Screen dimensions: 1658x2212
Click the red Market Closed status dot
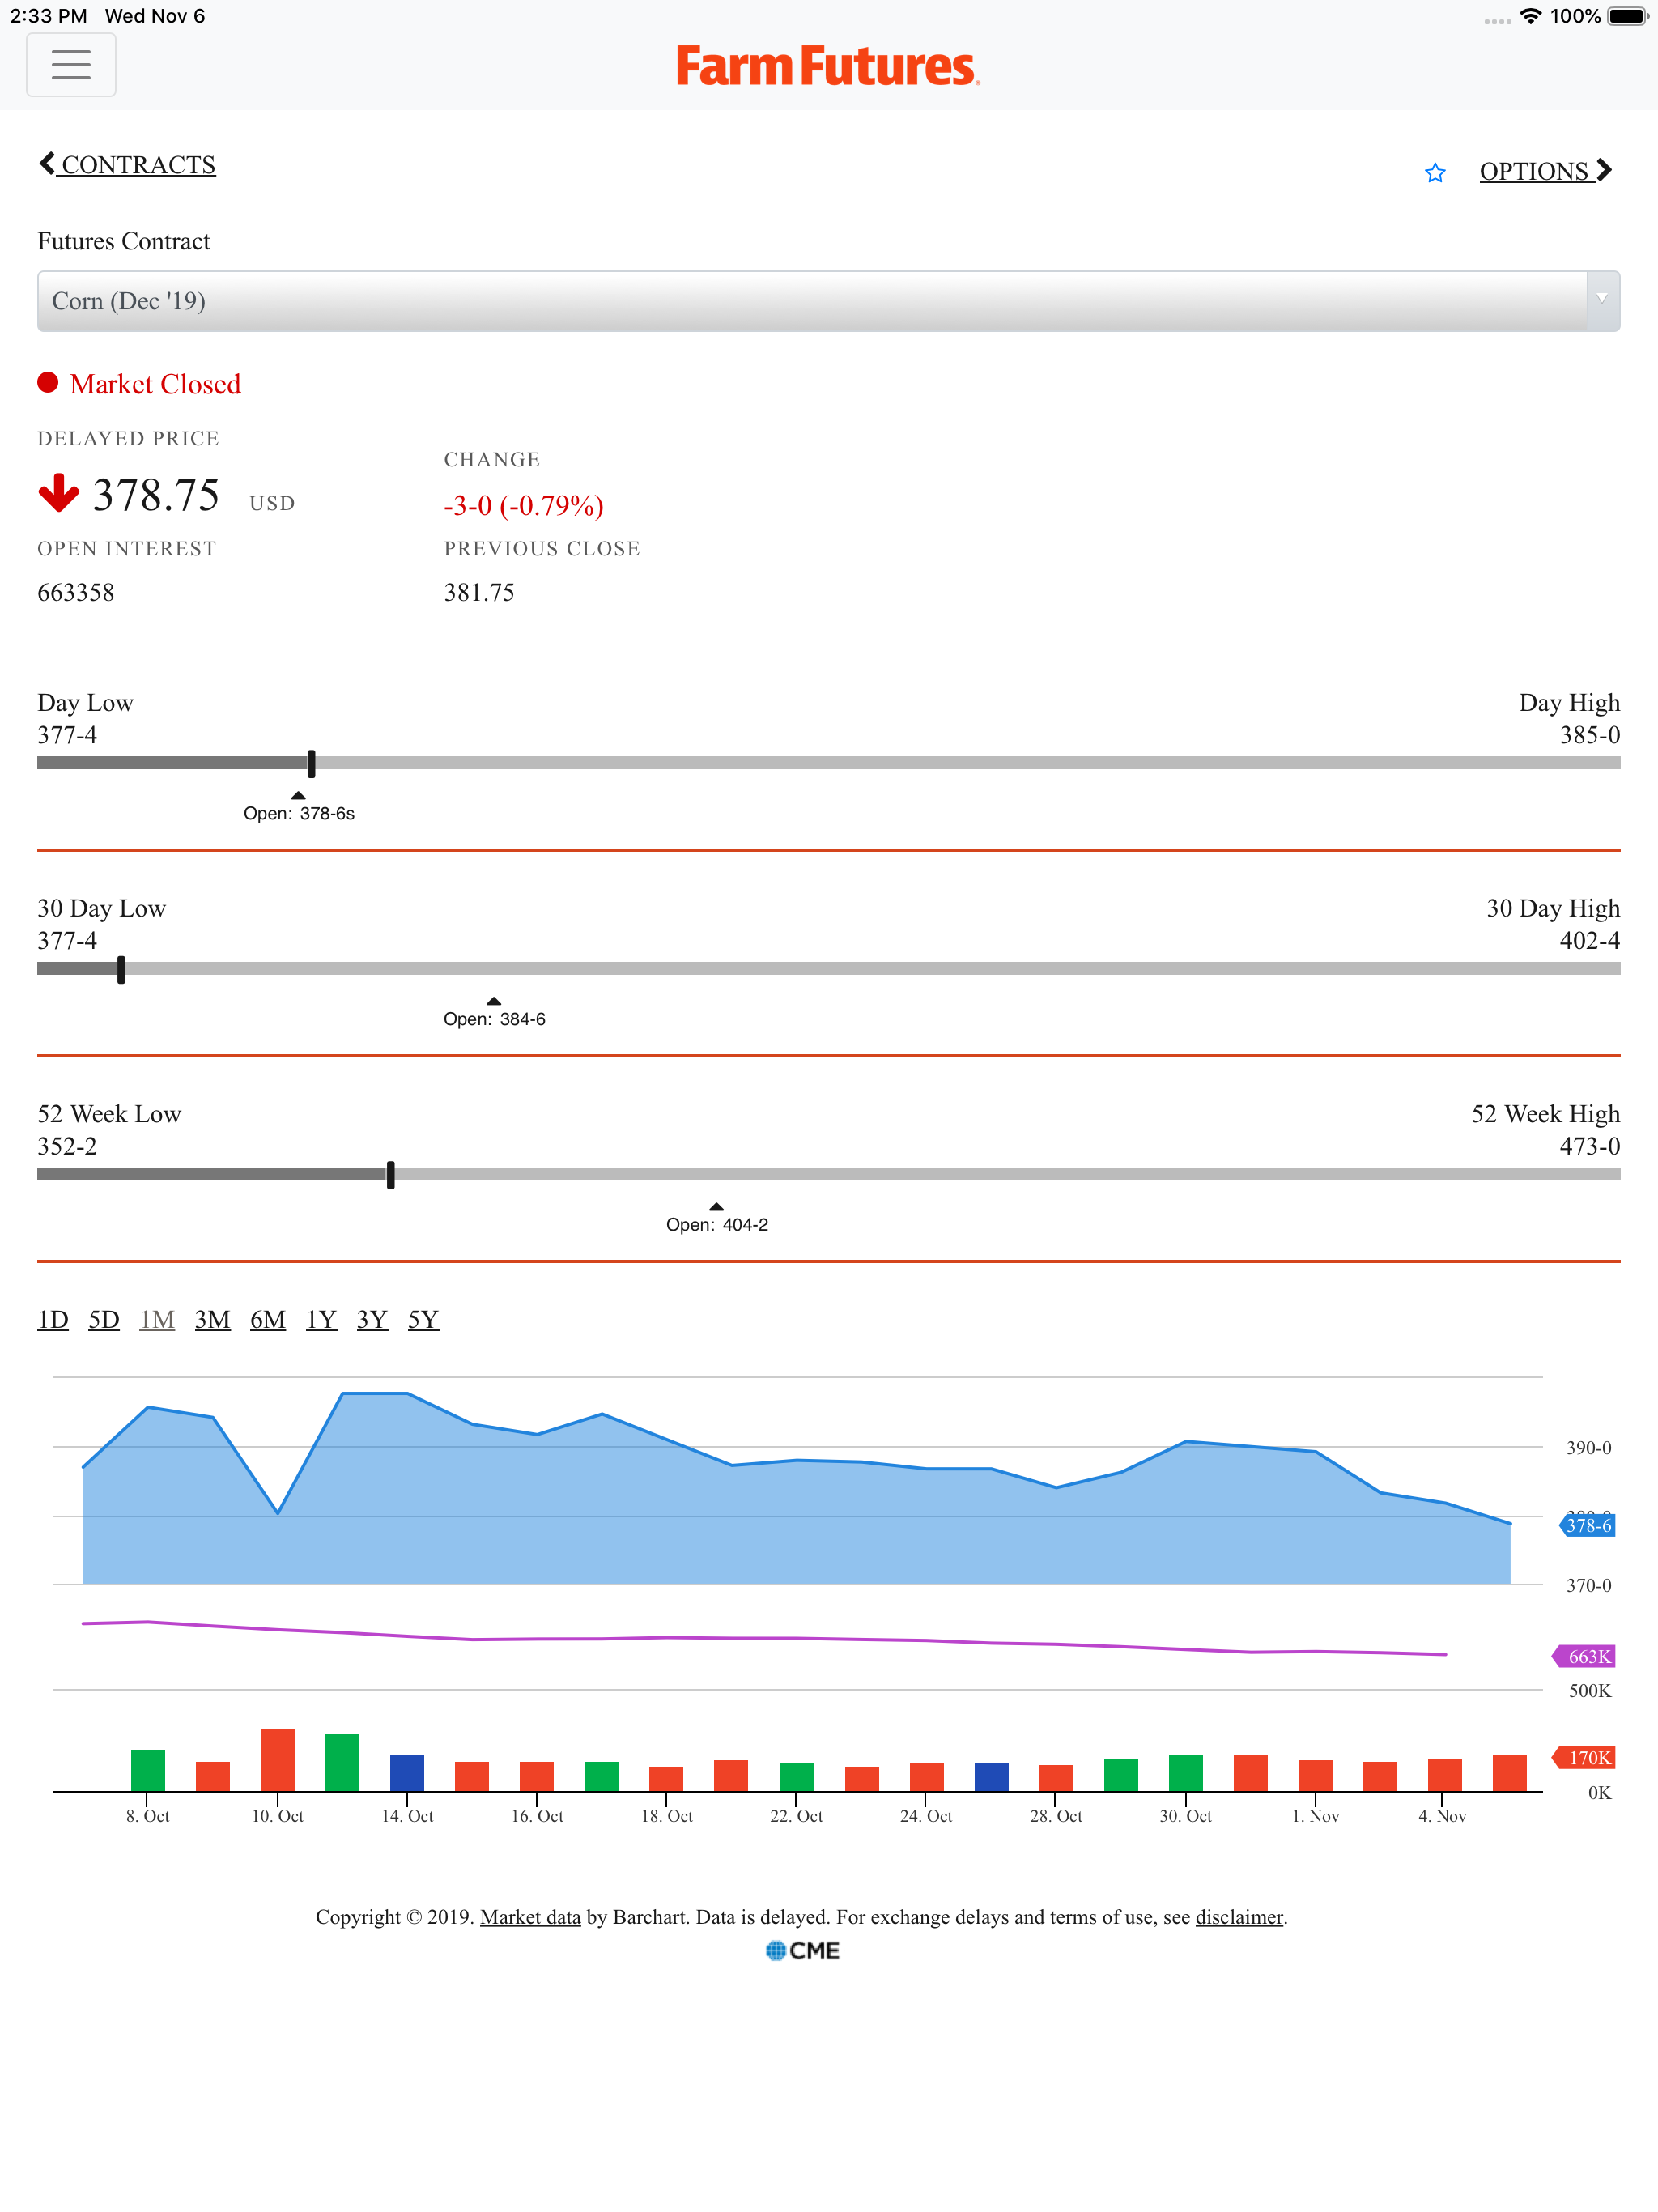48,383
